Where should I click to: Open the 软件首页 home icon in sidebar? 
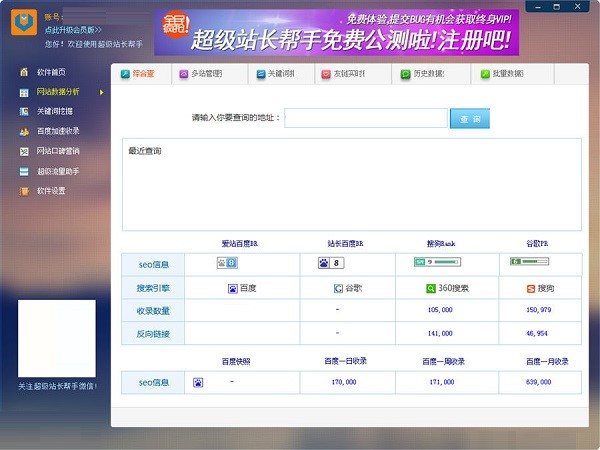click(x=24, y=72)
